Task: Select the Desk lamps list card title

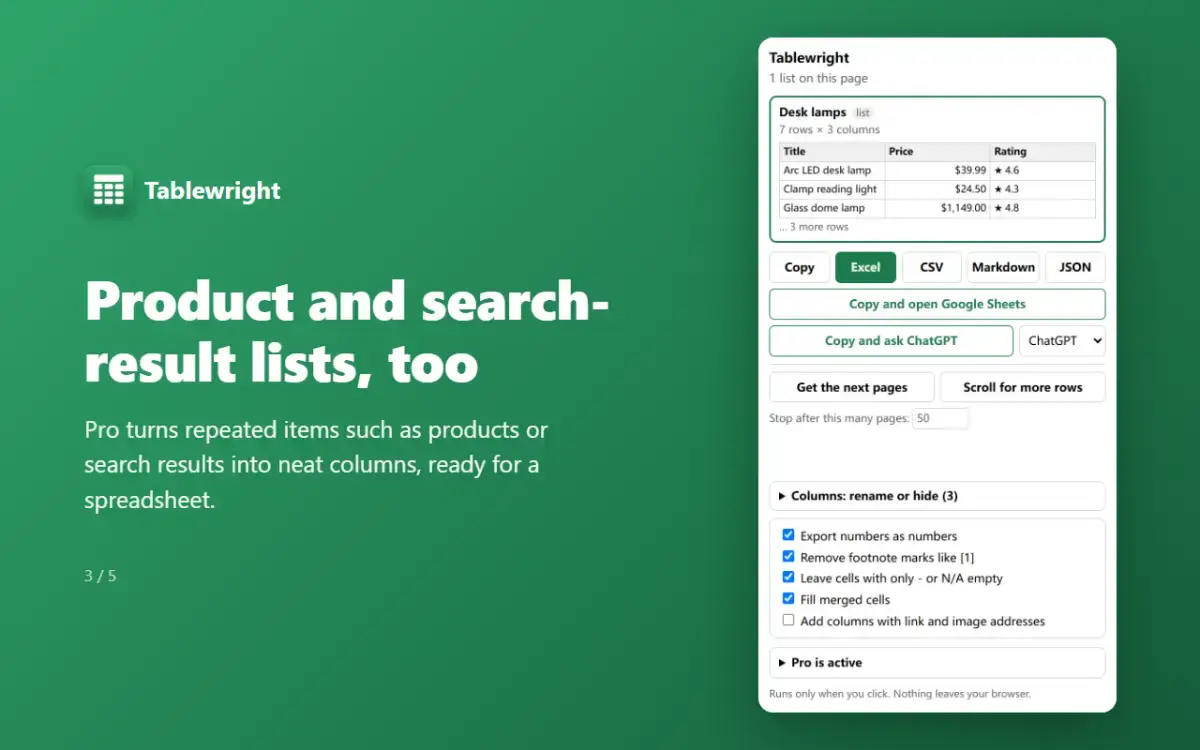Action: 812,112
